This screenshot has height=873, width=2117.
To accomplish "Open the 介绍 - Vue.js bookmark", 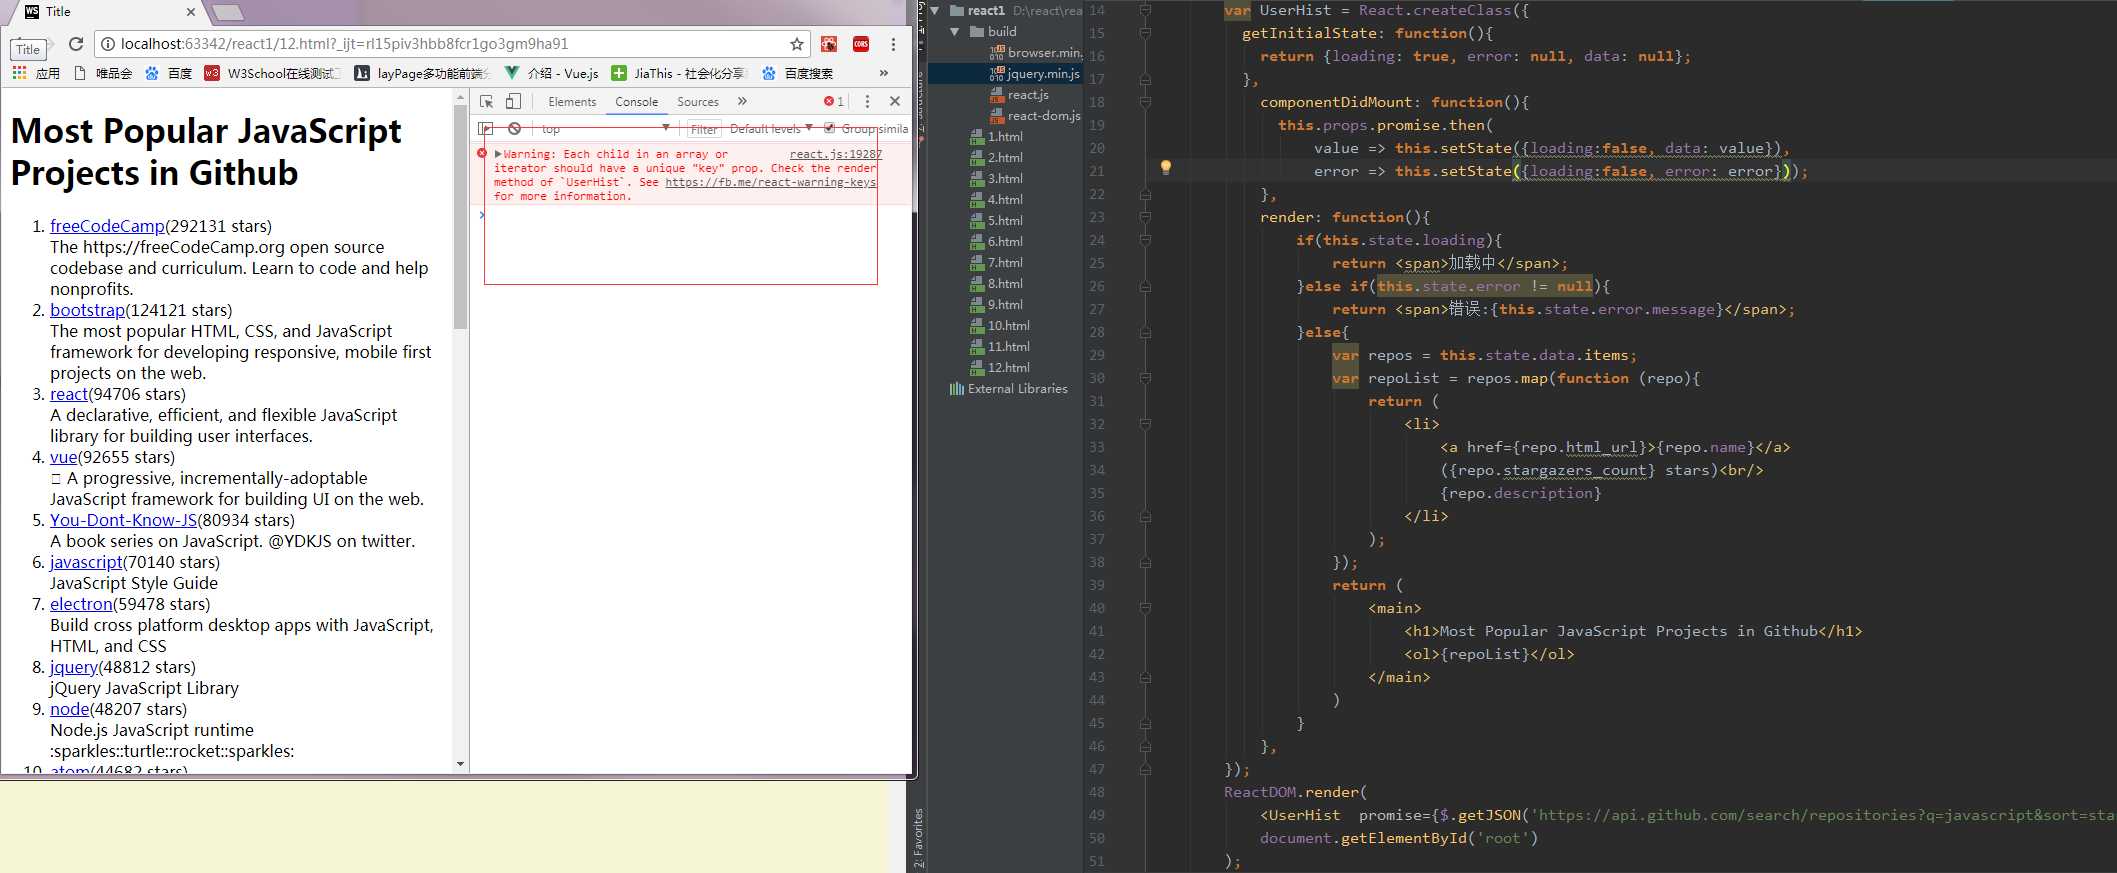I will [552, 73].
